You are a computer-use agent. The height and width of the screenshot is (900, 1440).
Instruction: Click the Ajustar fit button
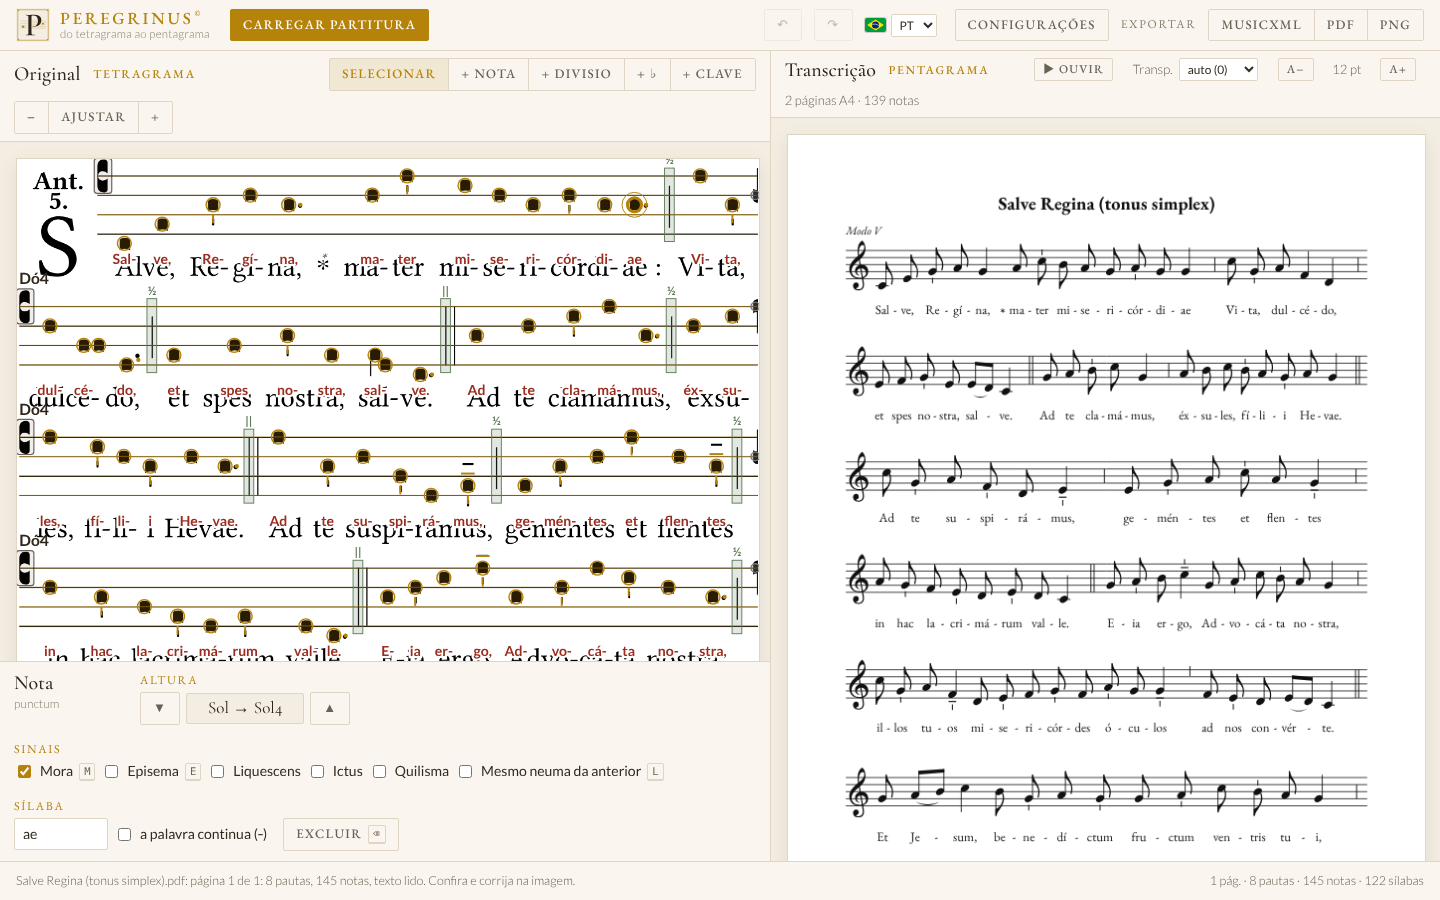tap(93, 117)
